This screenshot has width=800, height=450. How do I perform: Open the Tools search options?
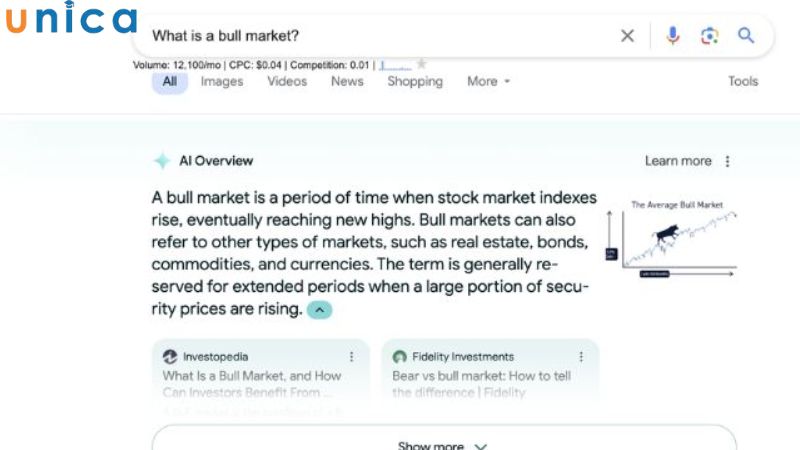point(743,82)
